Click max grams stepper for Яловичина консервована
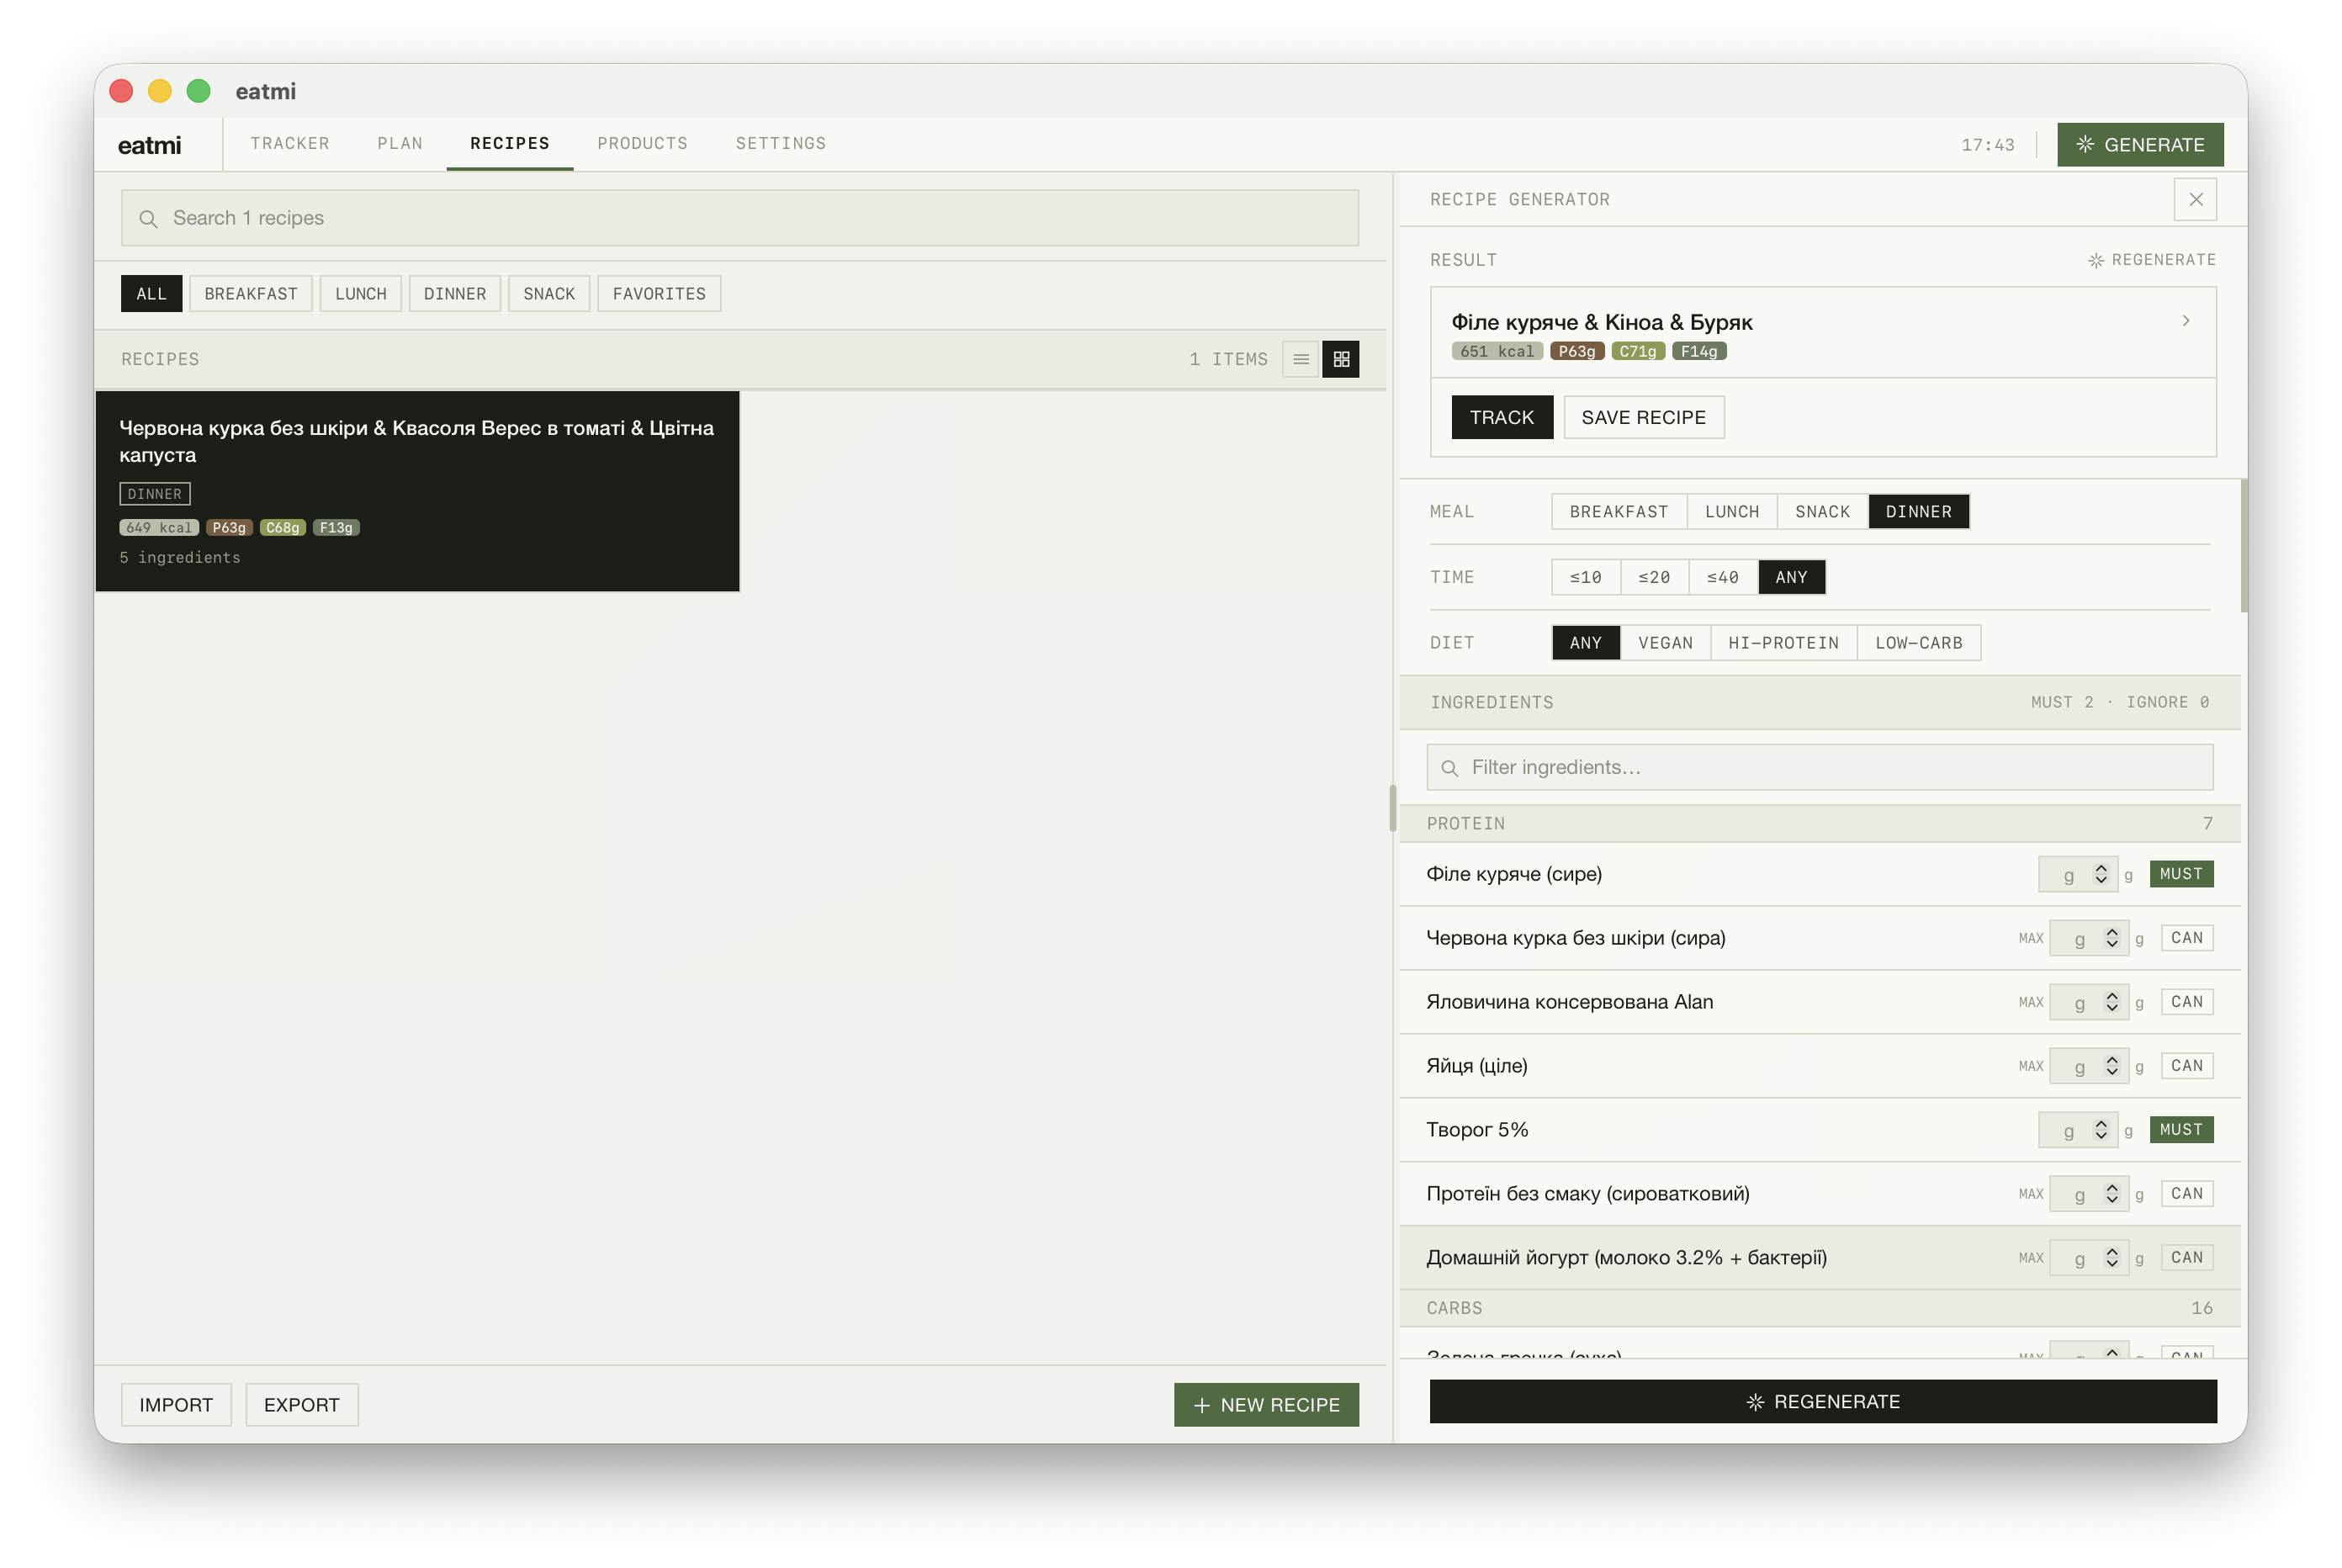 point(2112,1002)
